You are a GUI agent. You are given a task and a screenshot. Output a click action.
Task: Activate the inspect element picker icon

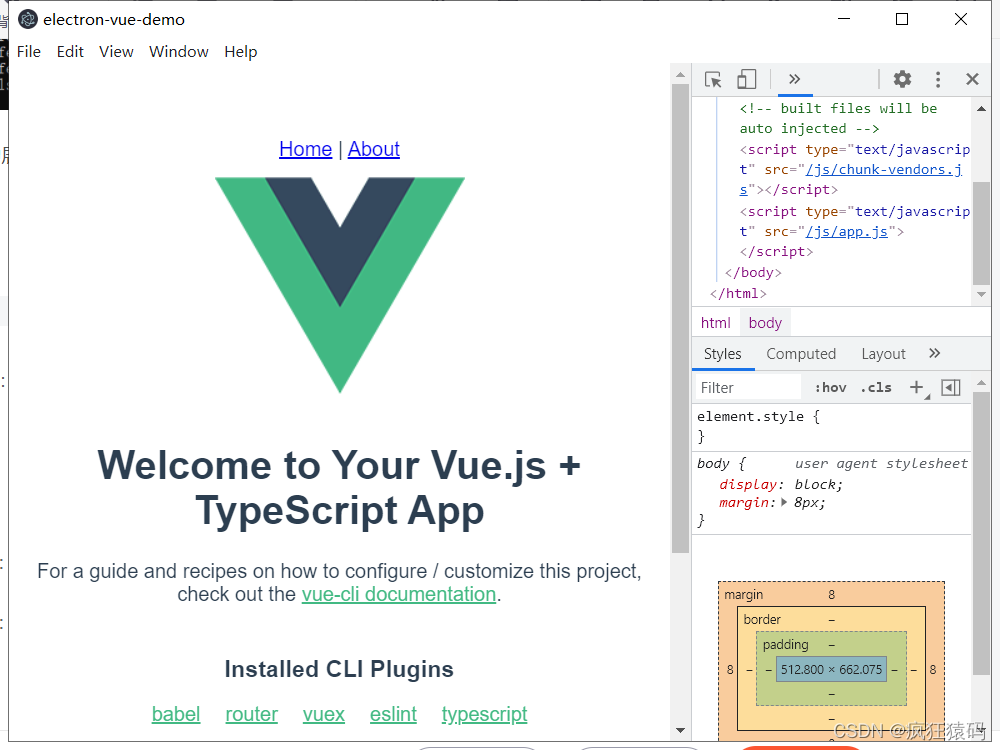(x=713, y=80)
